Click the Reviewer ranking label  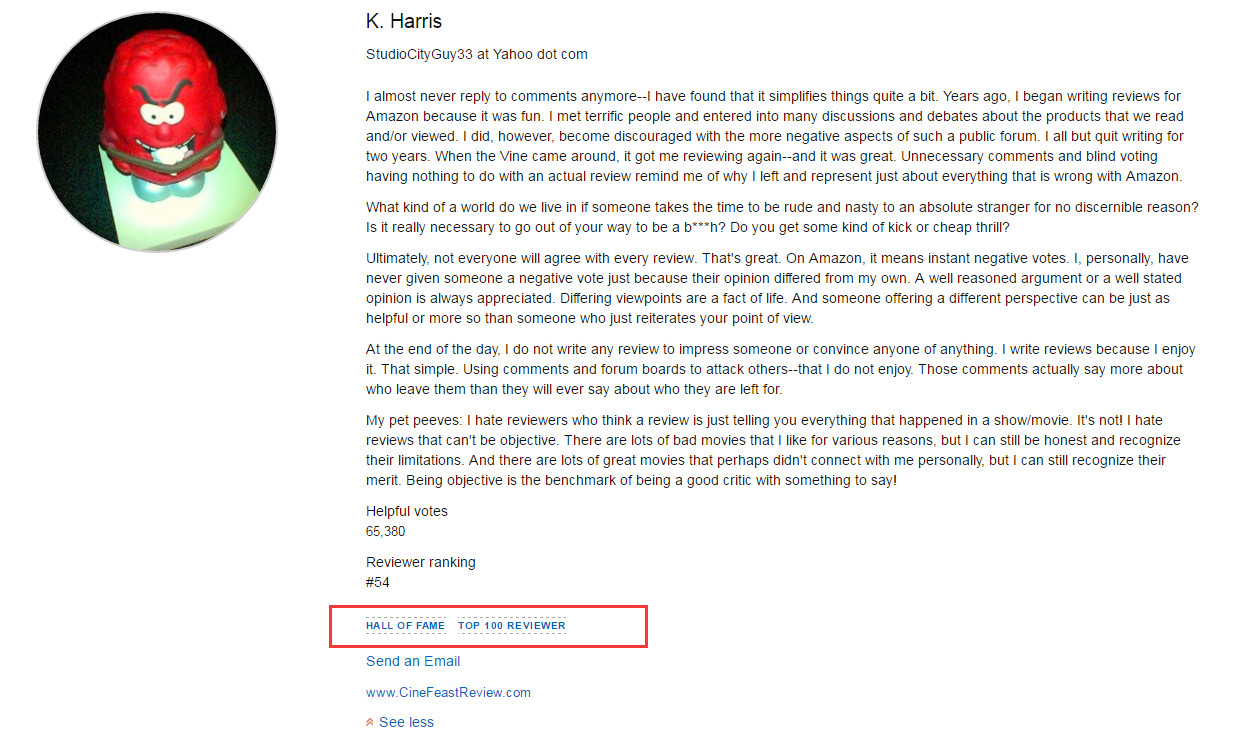point(421,562)
